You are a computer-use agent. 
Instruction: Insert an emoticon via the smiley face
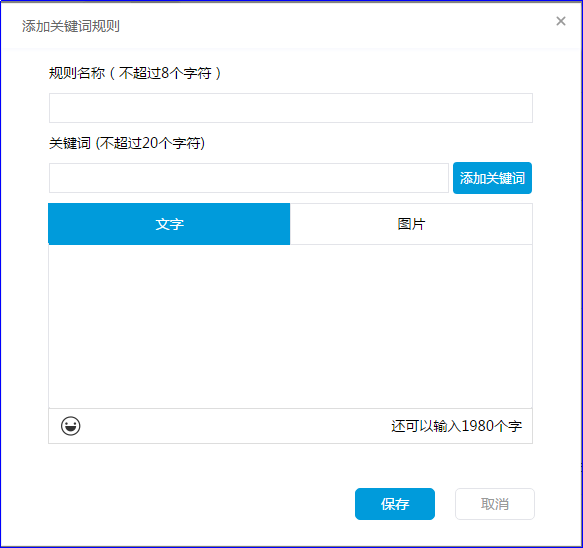coord(70,426)
